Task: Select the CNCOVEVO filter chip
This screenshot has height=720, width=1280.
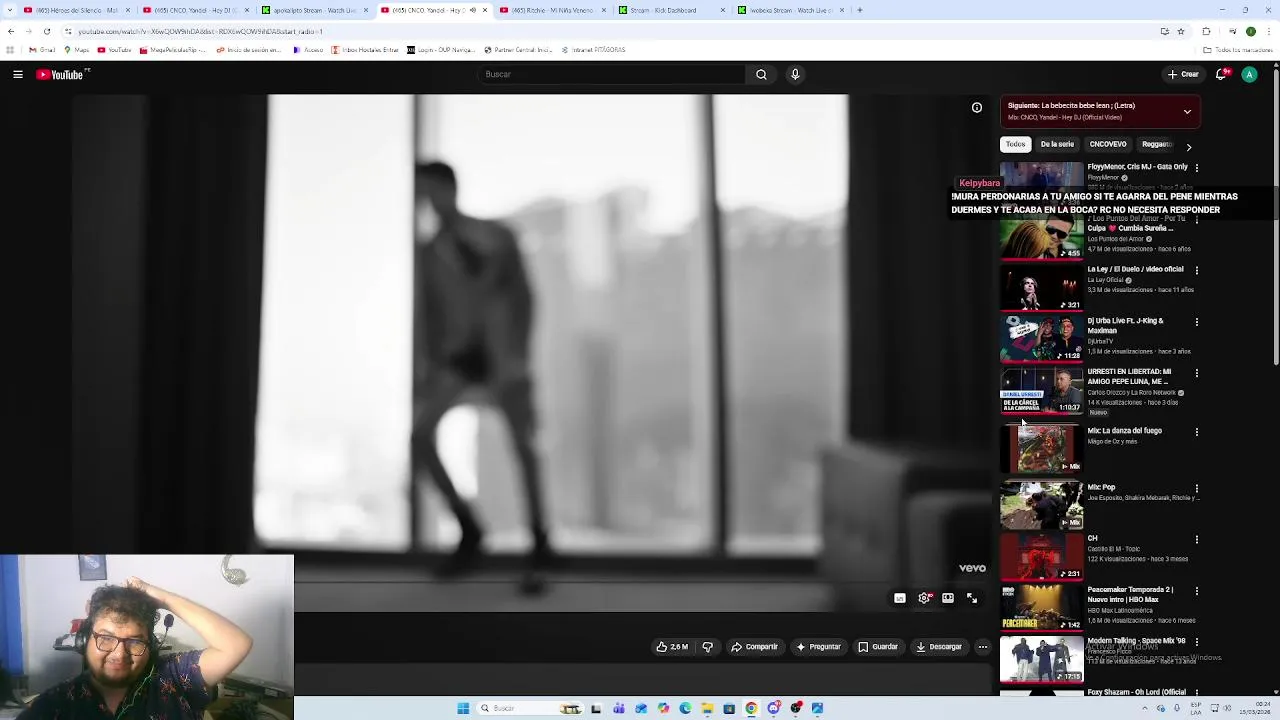Action: pyautogui.click(x=1108, y=144)
